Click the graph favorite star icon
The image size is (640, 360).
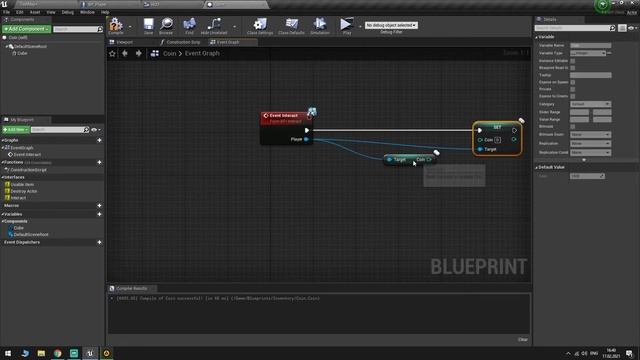112,53
